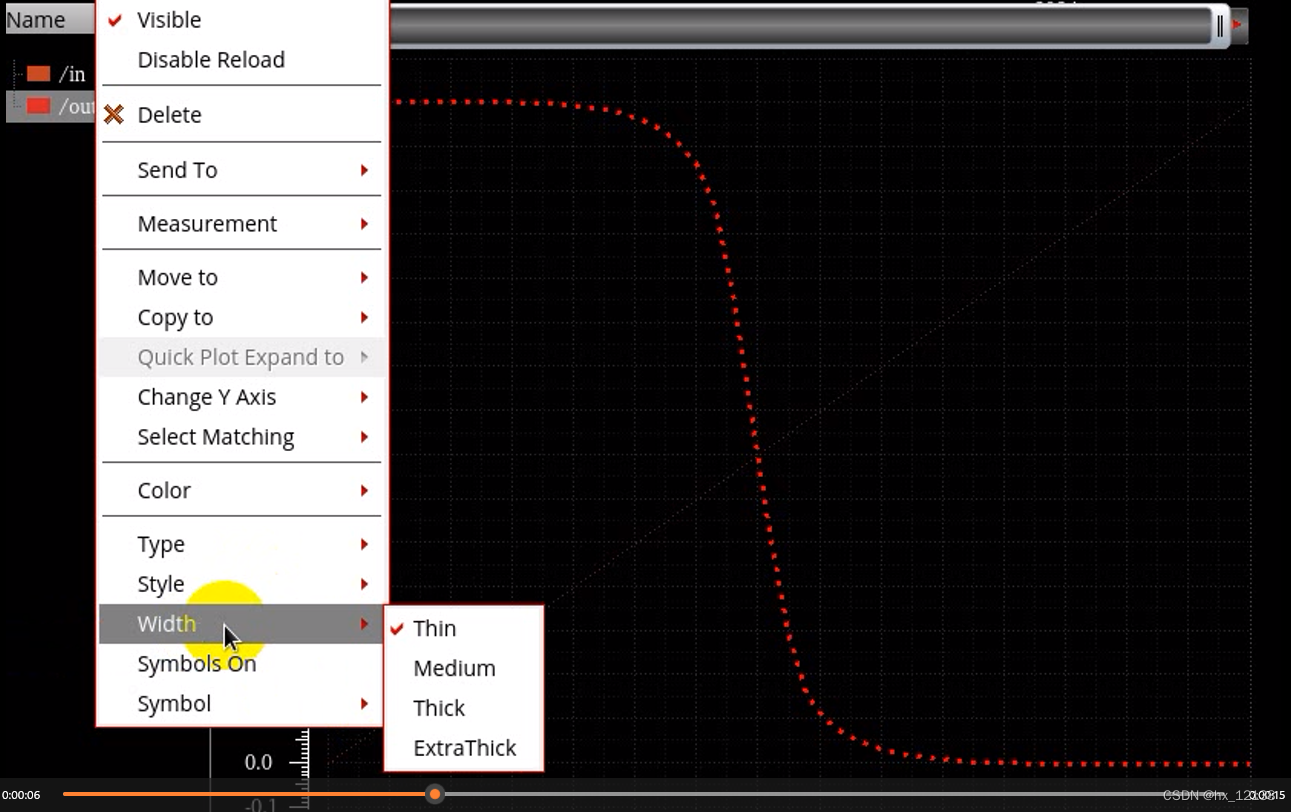This screenshot has width=1291, height=812.
Task: Enable Disable Reload for the trace
Action: tap(211, 60)
